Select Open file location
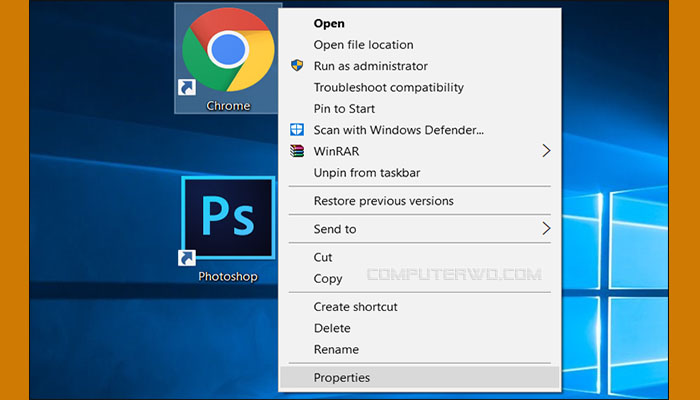This screenshot has height=400, width=700. pos(363,45)
